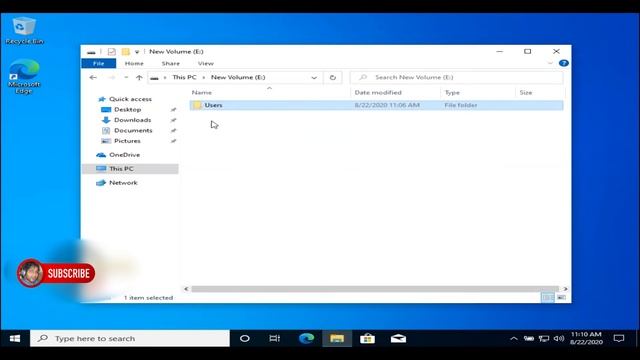Image resolution: width=640 pixels, height=360 pixels.
Task: Click the New Folder quick access toolbar icon
Action: 126,52
